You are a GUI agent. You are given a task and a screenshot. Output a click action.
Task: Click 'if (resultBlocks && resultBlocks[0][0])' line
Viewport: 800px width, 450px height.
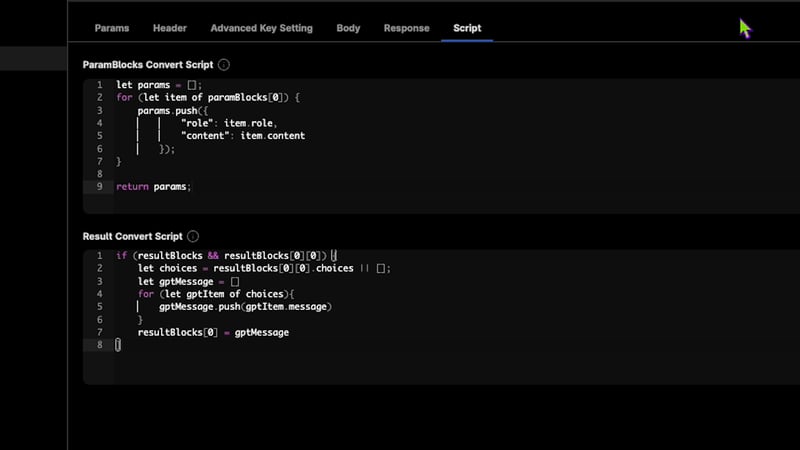226,256
